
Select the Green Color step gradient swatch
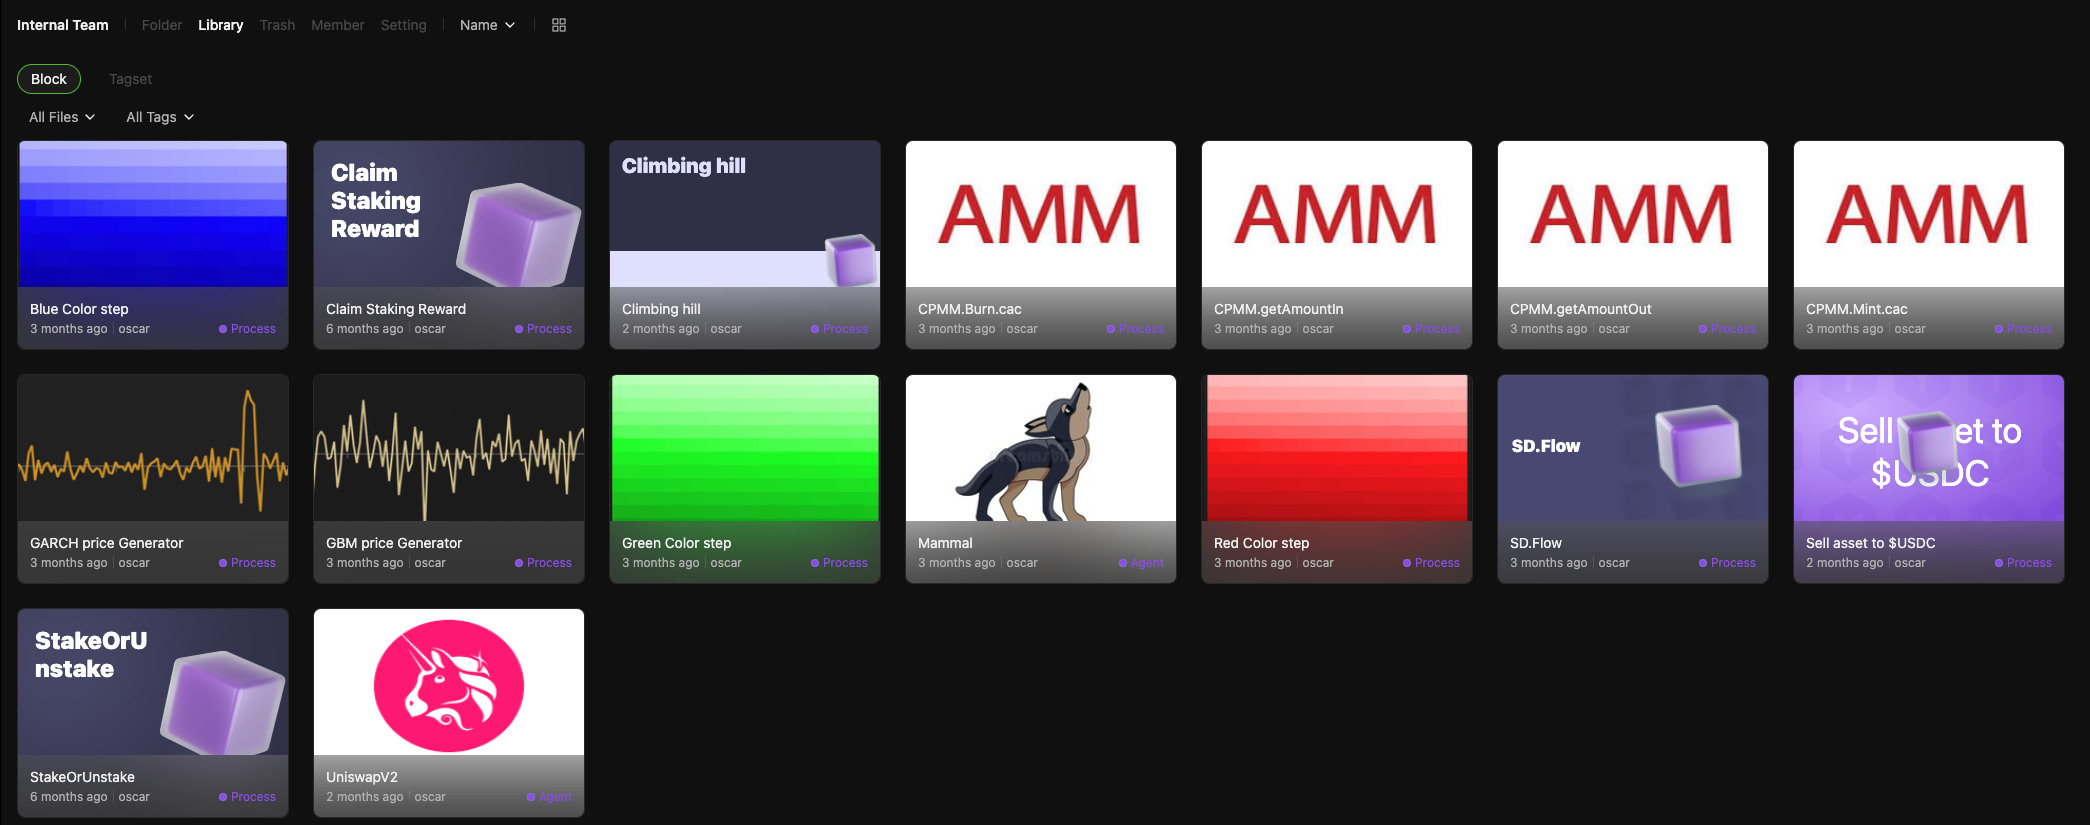coord(745,449)
